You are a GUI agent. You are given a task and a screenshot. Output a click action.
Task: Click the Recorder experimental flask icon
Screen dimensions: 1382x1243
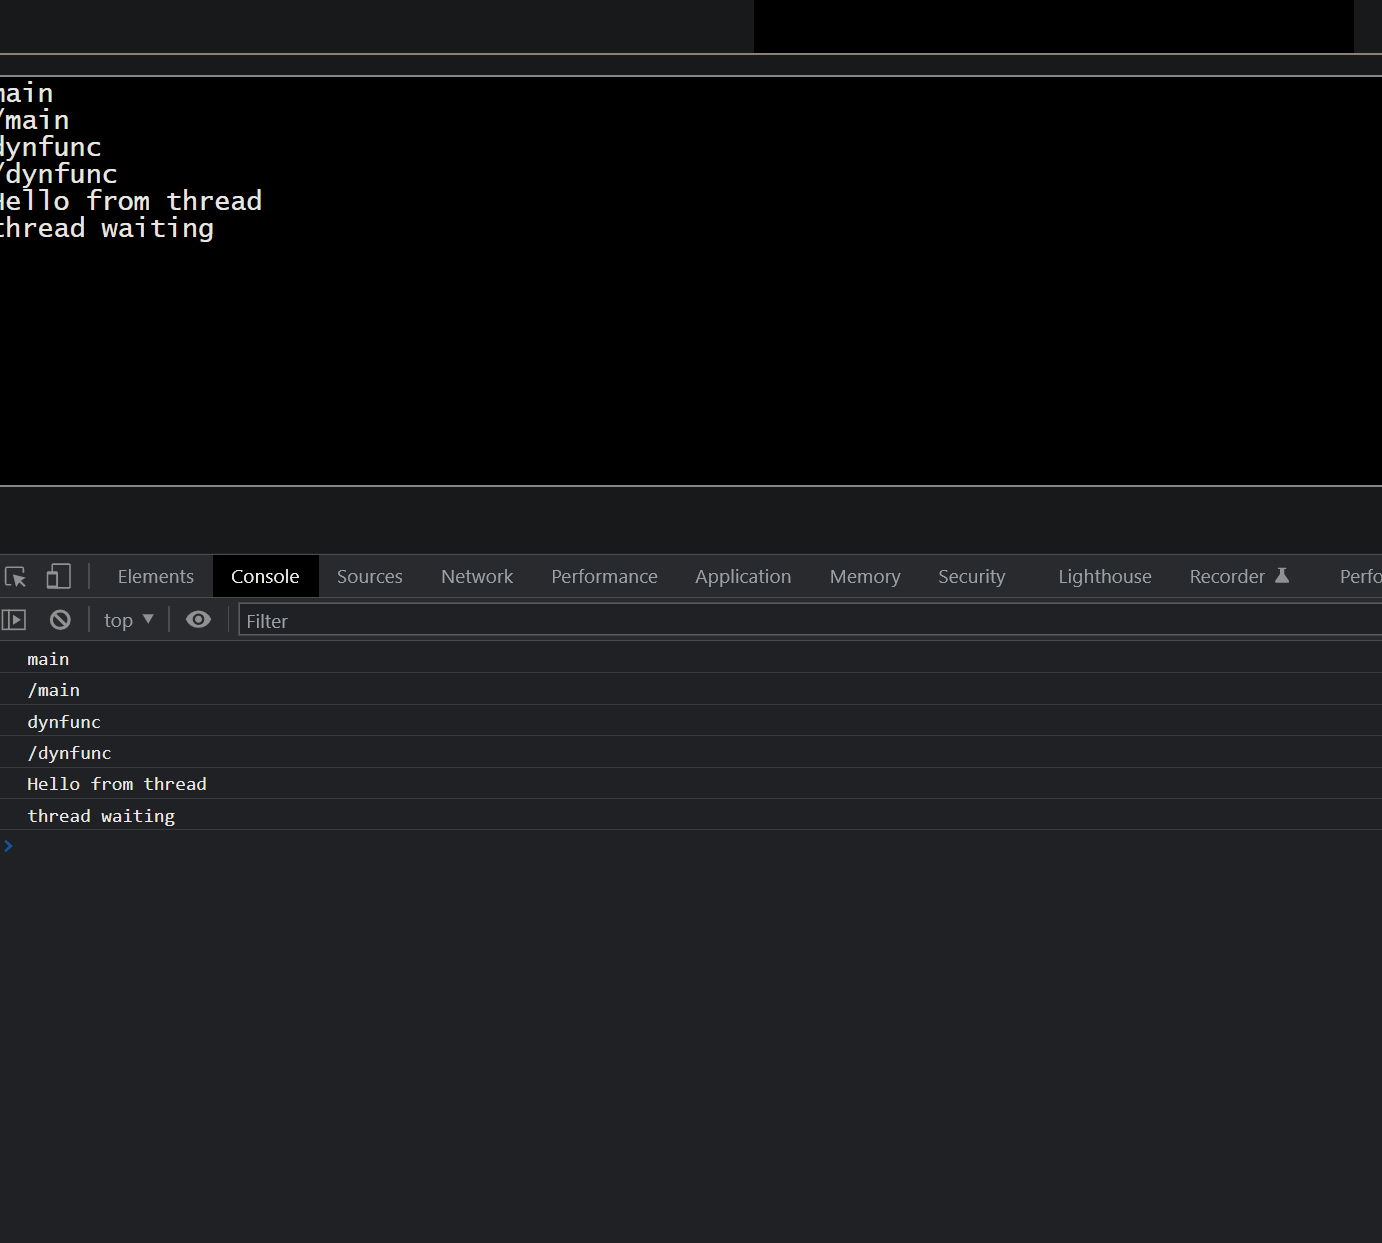coord(1282,575)
